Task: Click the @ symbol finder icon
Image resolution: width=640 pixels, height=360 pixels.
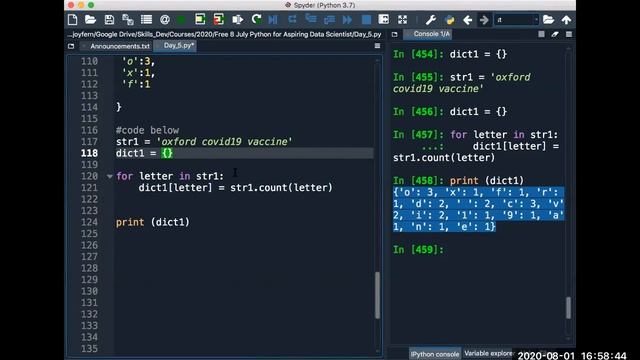Action: click(x=165, y=20)
